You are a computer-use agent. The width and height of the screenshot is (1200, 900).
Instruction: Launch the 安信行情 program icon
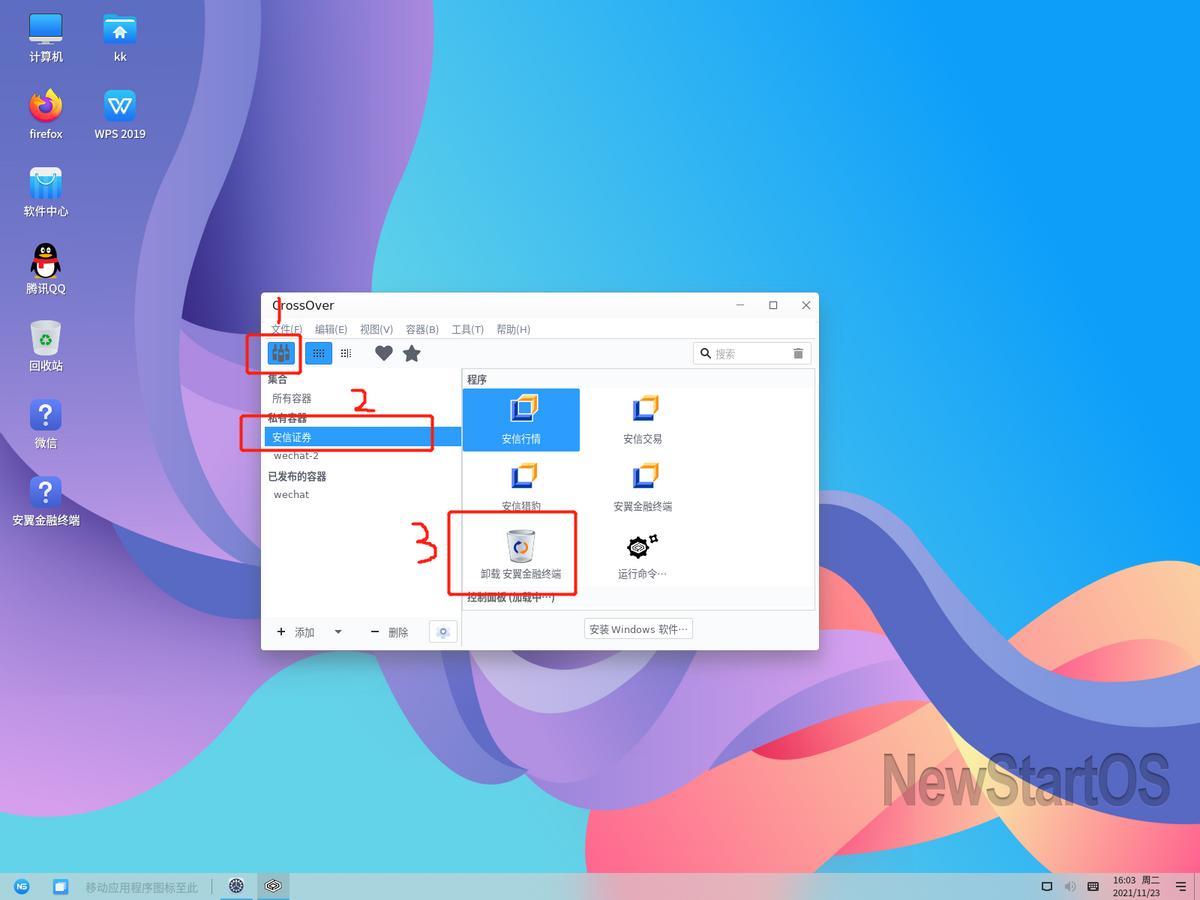[521, 420]
